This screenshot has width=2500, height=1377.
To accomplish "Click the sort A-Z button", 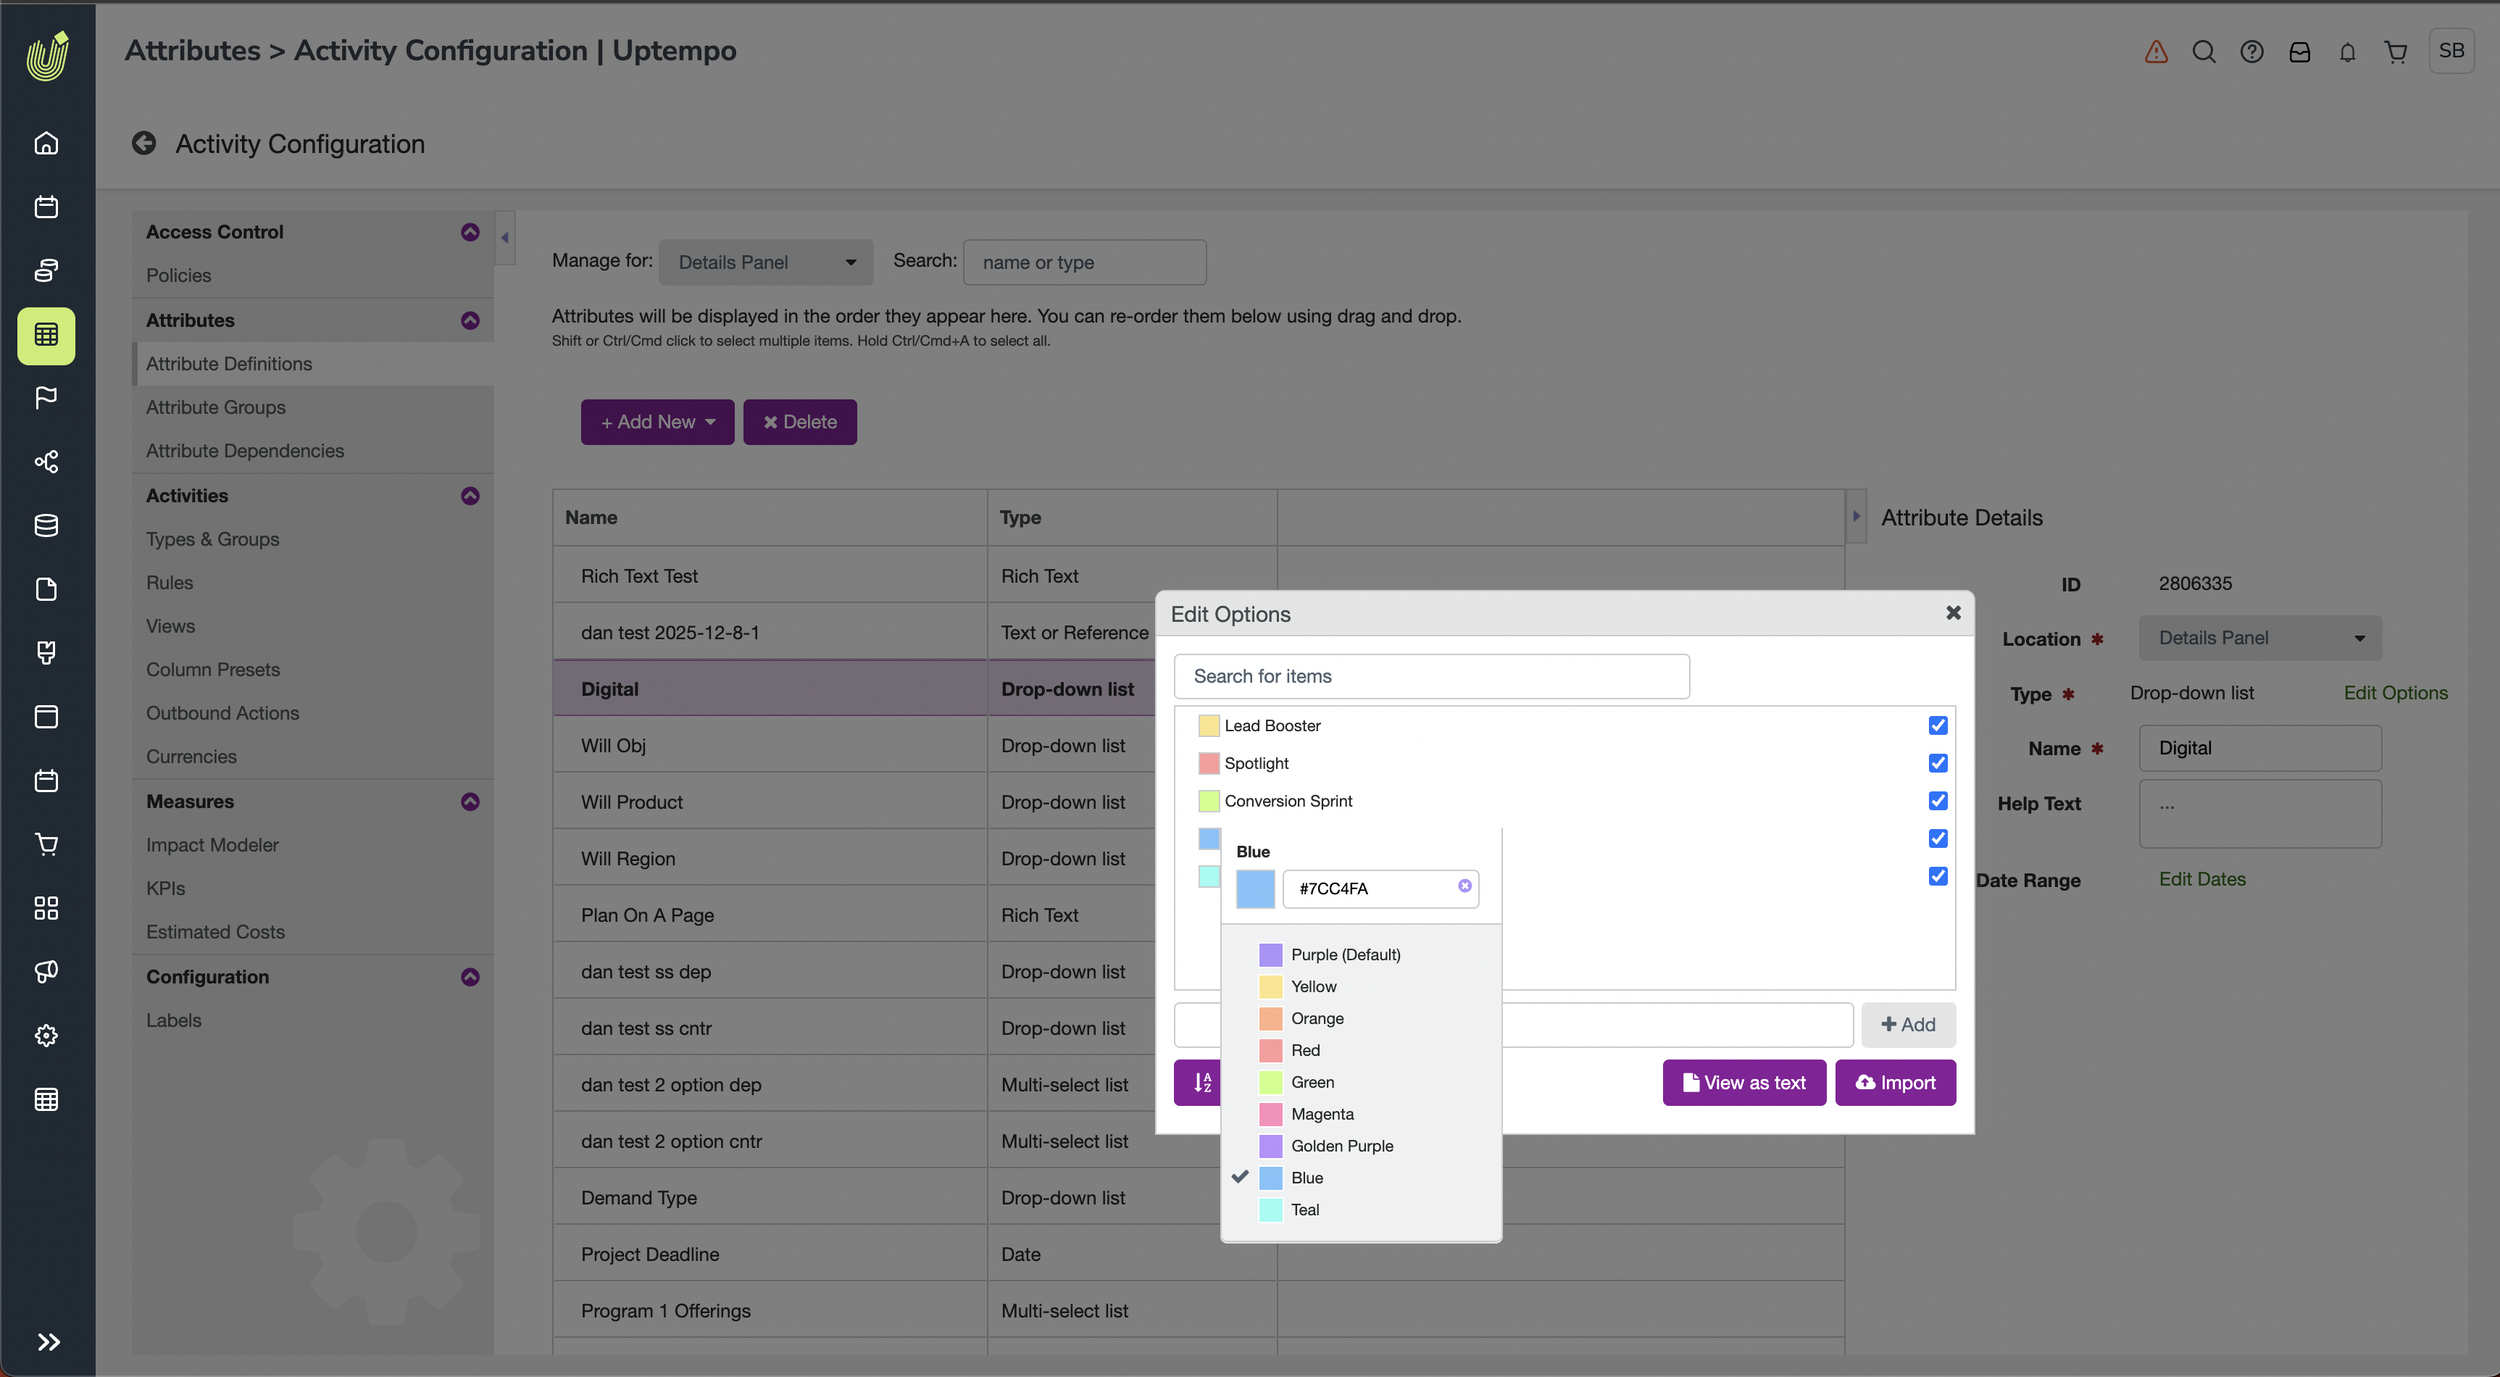I will [x=1202, y=1083].
